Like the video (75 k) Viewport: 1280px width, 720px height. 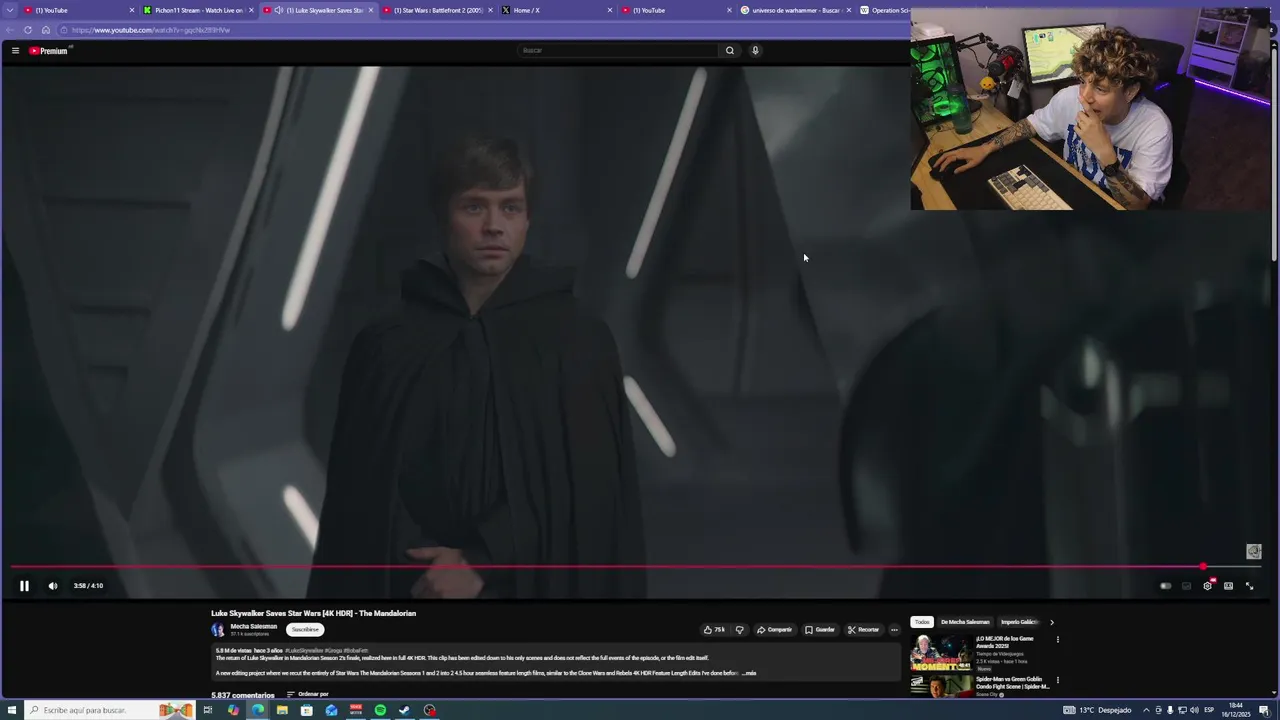[714, 630]
